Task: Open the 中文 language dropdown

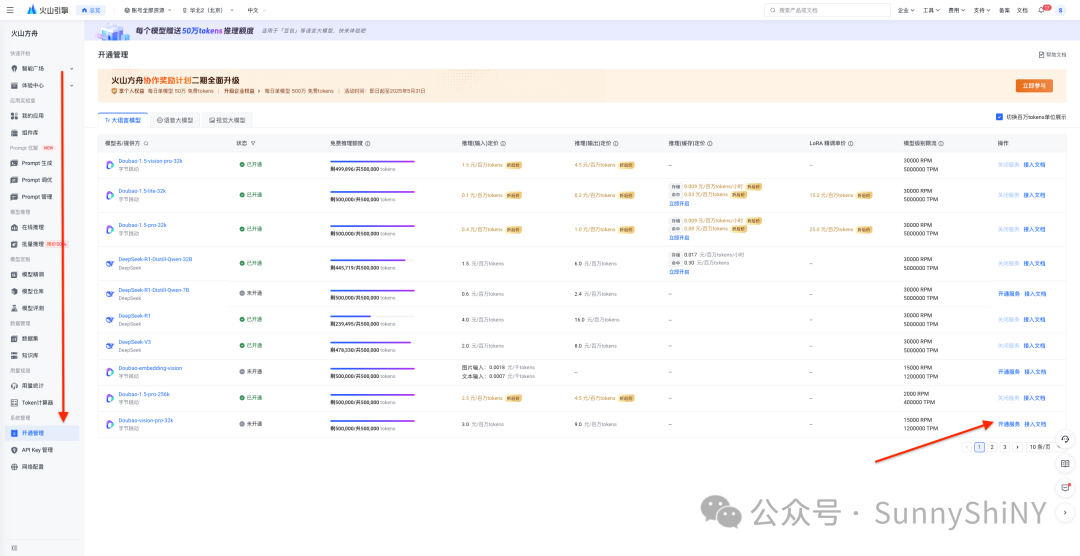Action: click(256, 10)
